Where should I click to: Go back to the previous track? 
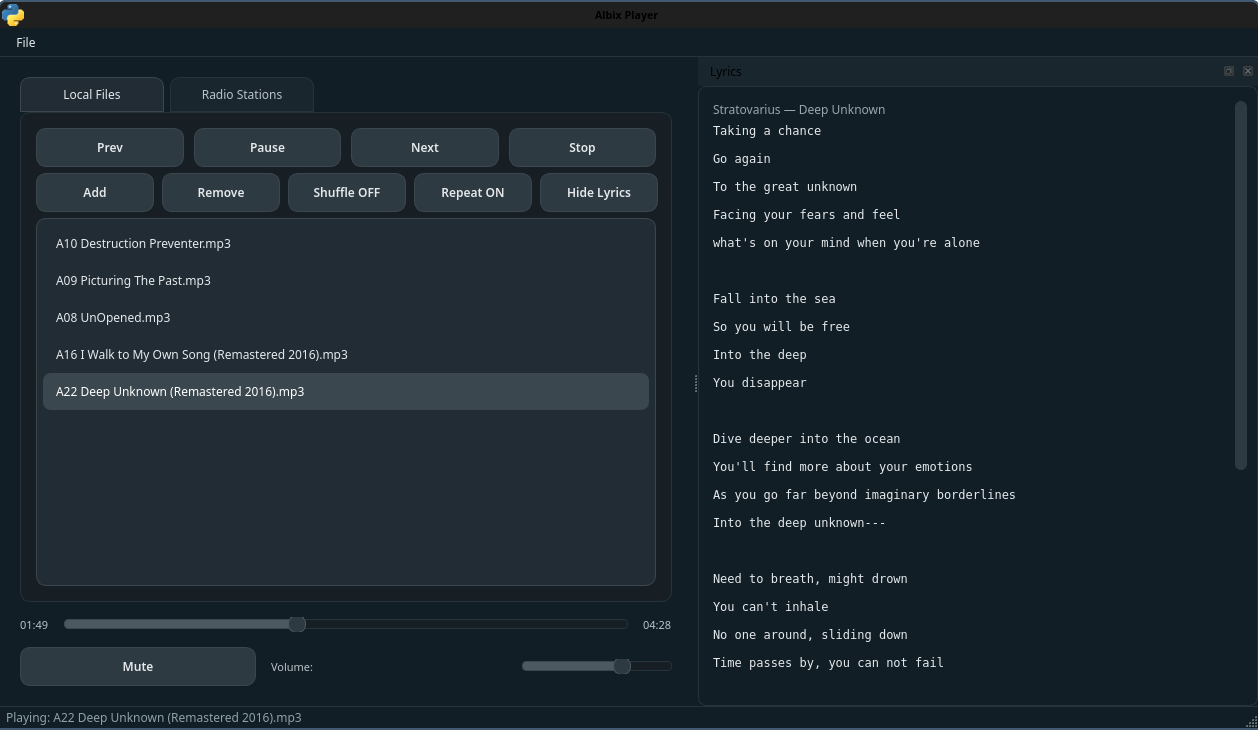click(x=110, y=147)
